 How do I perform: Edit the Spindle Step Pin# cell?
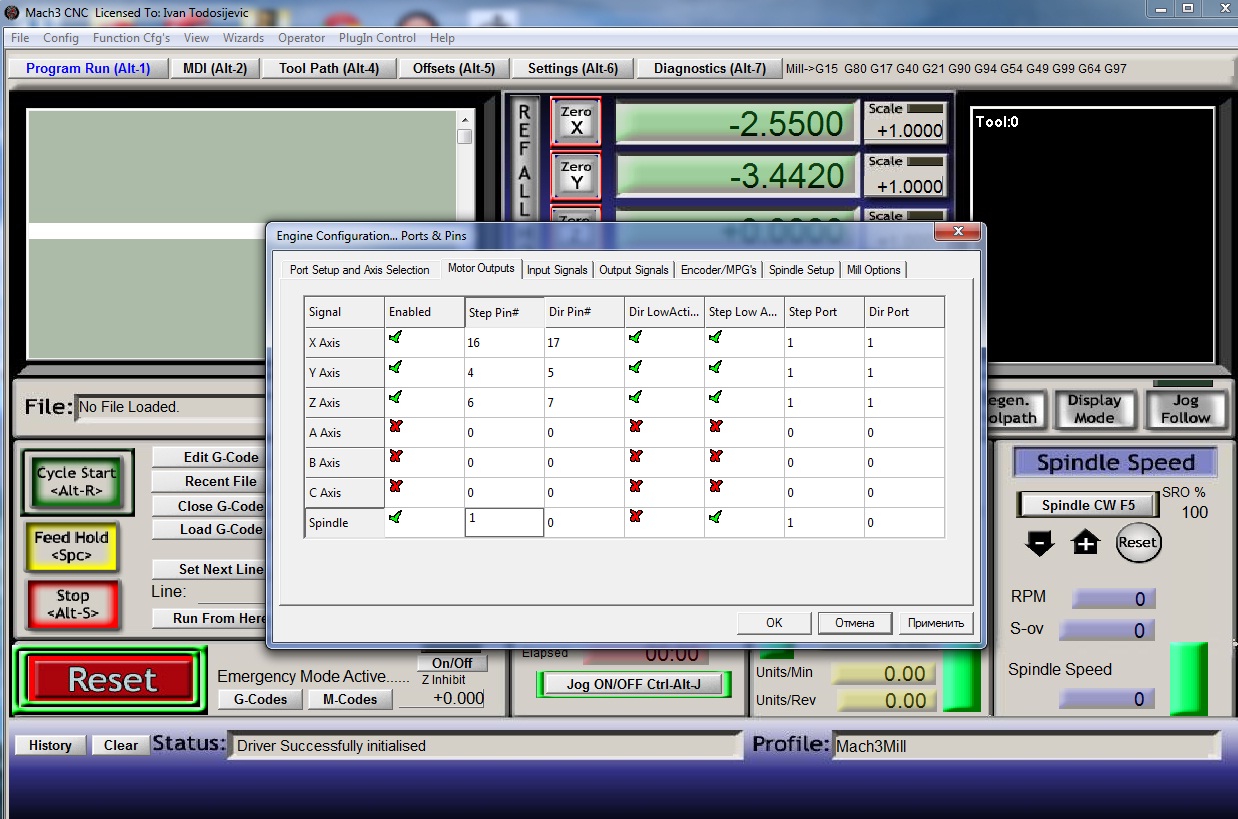(x=504, y=522)
